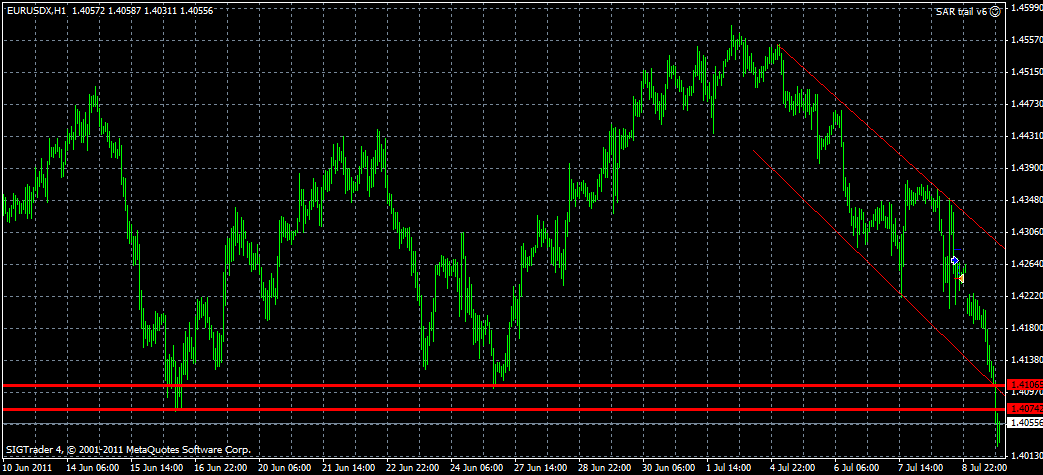Viewport: 1043px width, 475px height.
Task: Click the 1 Jul 14:00 time label
Action: click(x=730, y=468)
